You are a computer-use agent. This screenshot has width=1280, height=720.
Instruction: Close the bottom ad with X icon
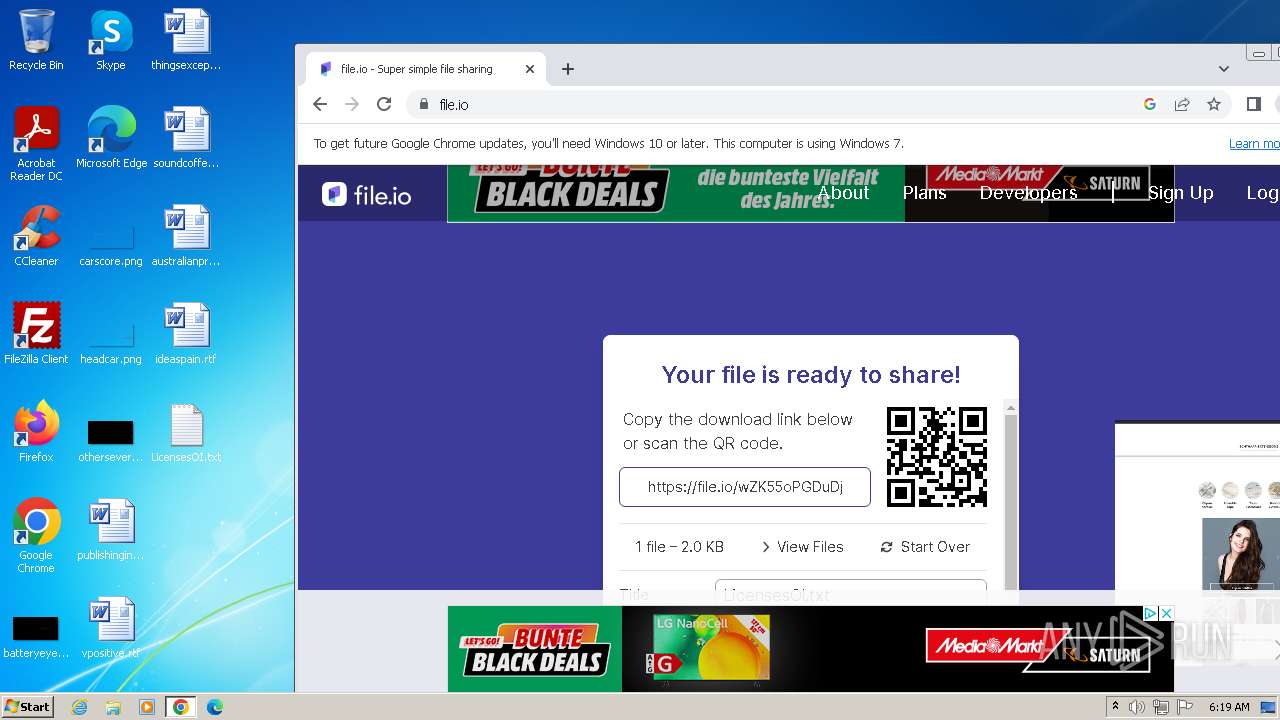[x=1165, y=613]
